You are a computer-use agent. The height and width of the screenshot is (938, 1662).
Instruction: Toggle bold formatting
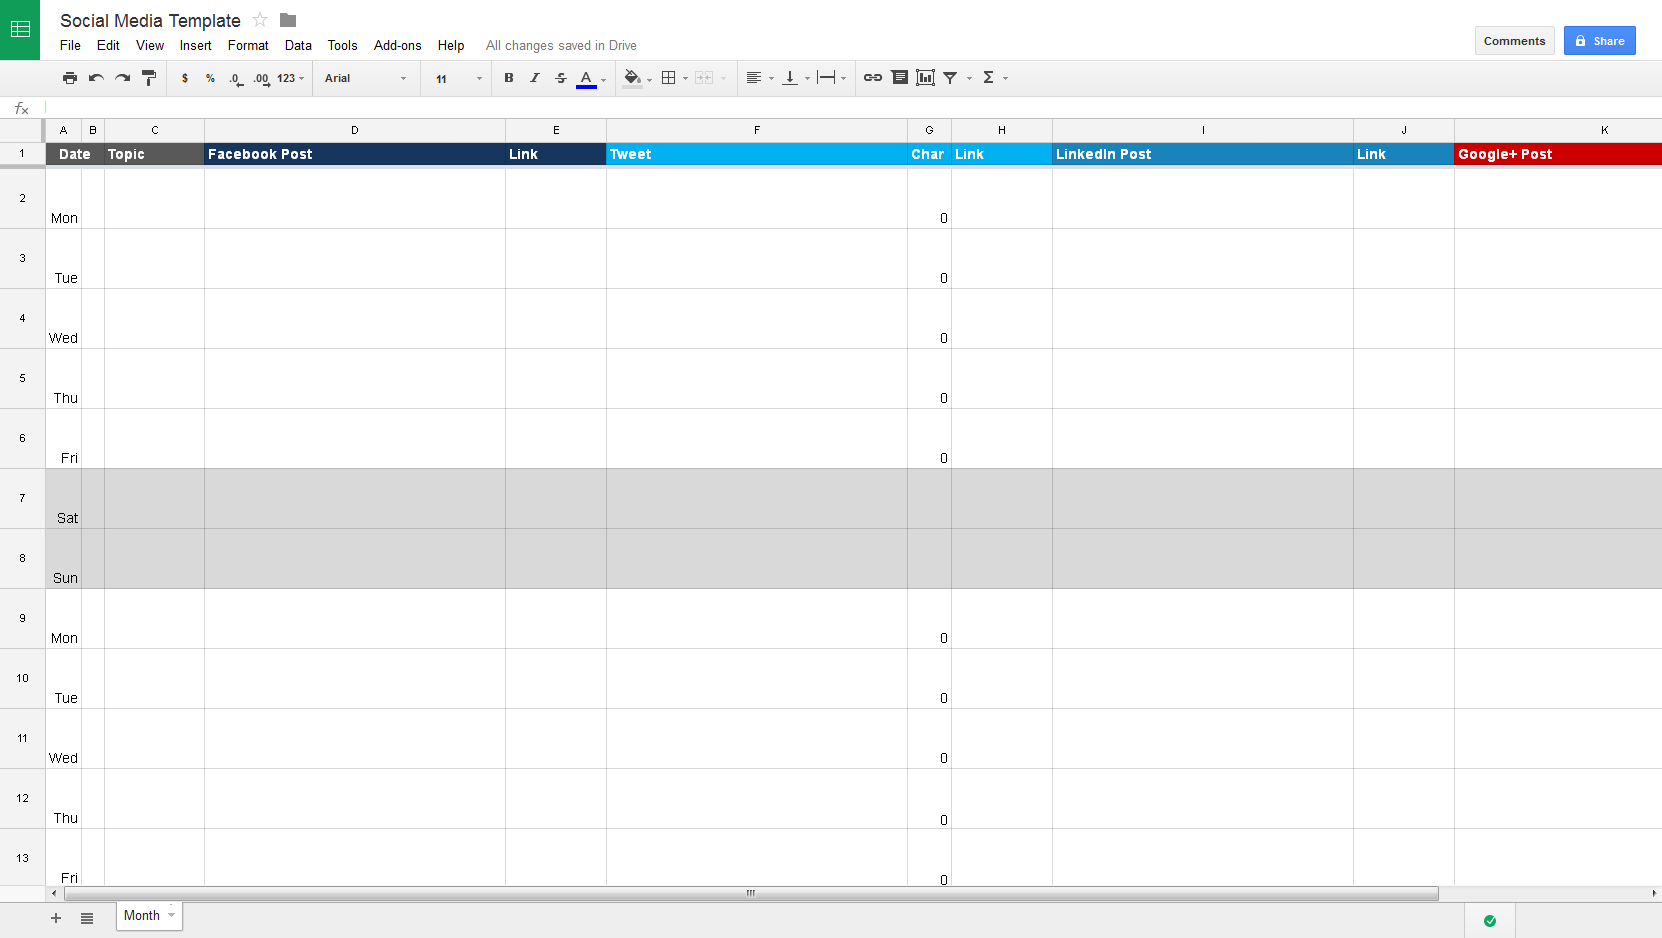[x=509, y=78]
